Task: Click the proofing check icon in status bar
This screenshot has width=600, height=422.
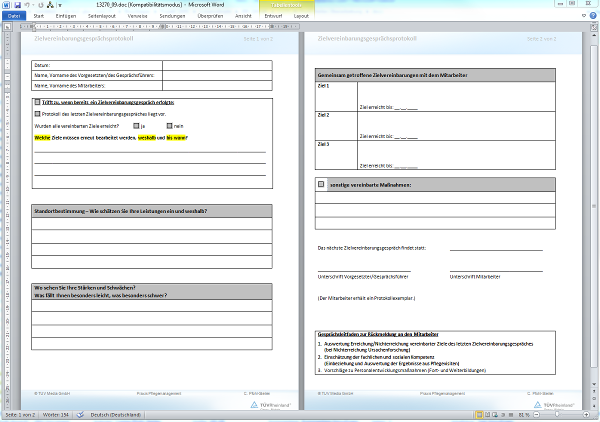Action: [80, 416]
